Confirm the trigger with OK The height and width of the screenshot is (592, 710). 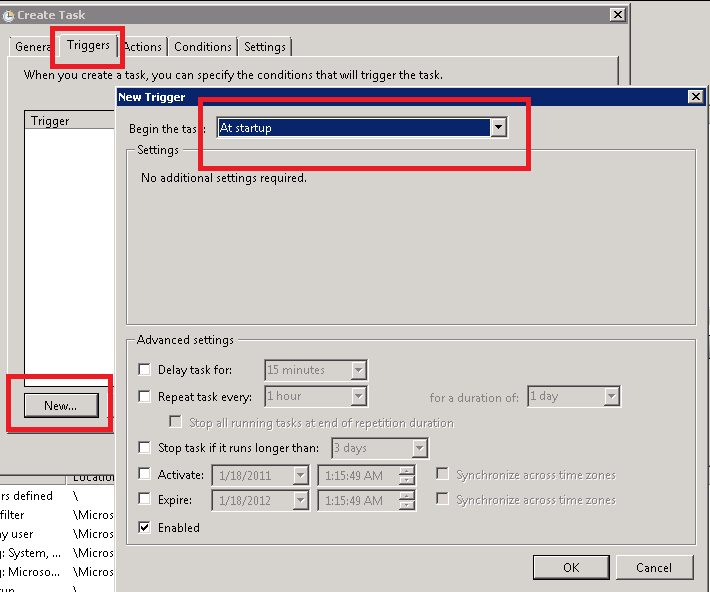571,567
